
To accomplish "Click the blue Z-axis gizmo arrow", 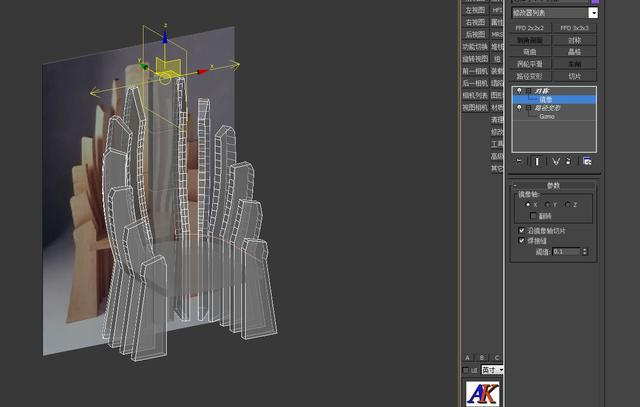I will pos(165,37).
